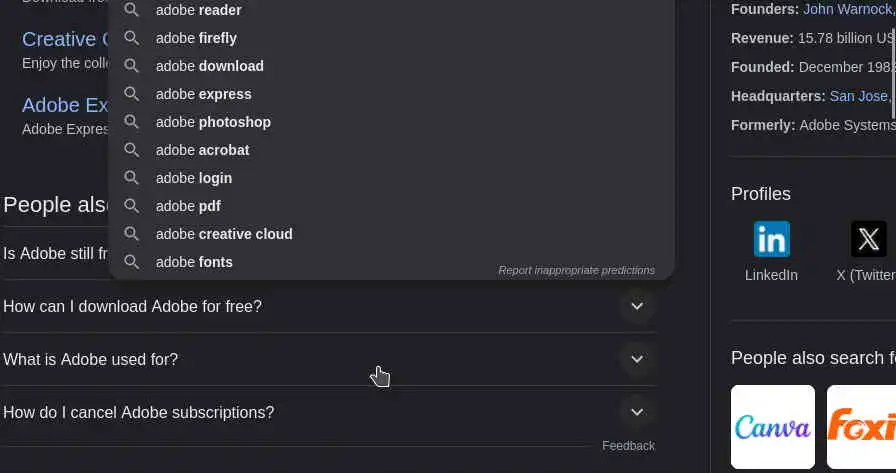Screen dimensions: 896x473
Task: Expand "How do I cancel Adobe subscriptions?" question
Action: (637, 412)
